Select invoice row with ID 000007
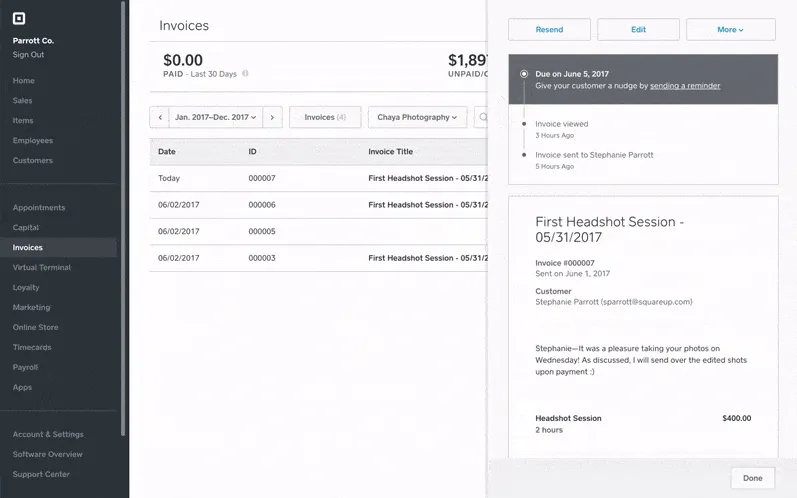This screenshot has width=797, height=498. [318, 178]
